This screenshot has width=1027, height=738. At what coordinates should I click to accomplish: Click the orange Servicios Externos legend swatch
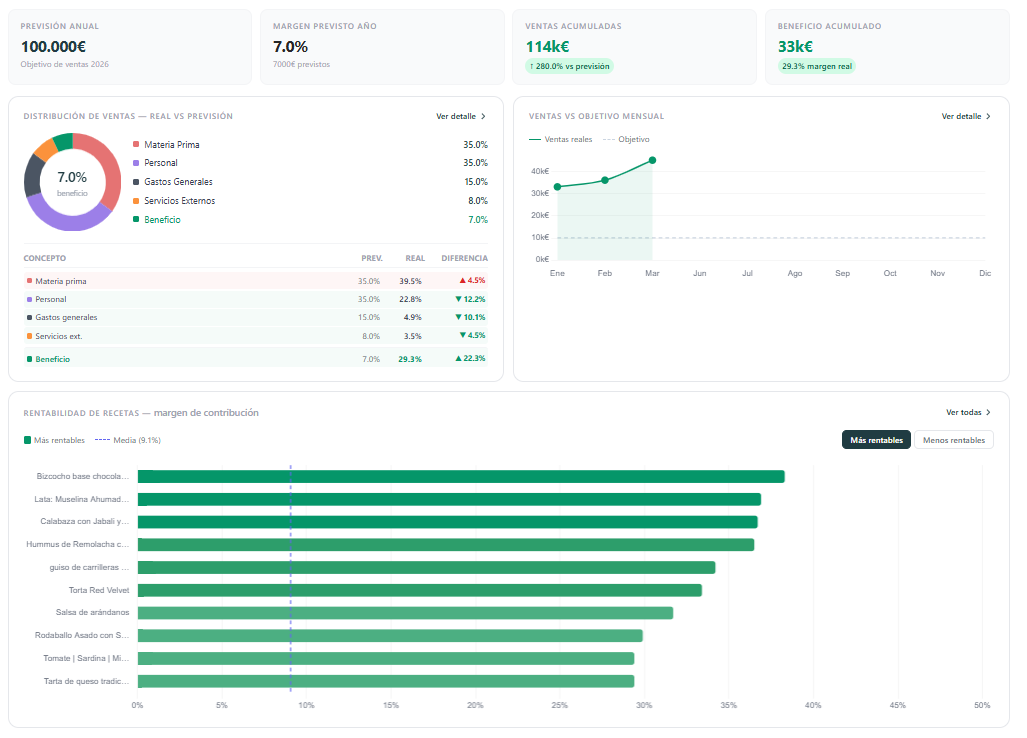[136, 200]
